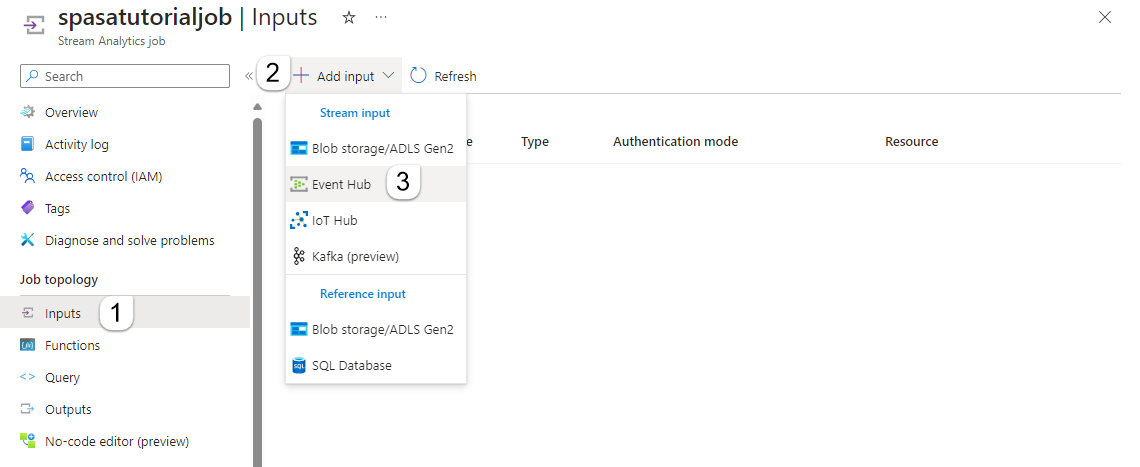Choose IoT Hub from stream inputs

(334, 220)
